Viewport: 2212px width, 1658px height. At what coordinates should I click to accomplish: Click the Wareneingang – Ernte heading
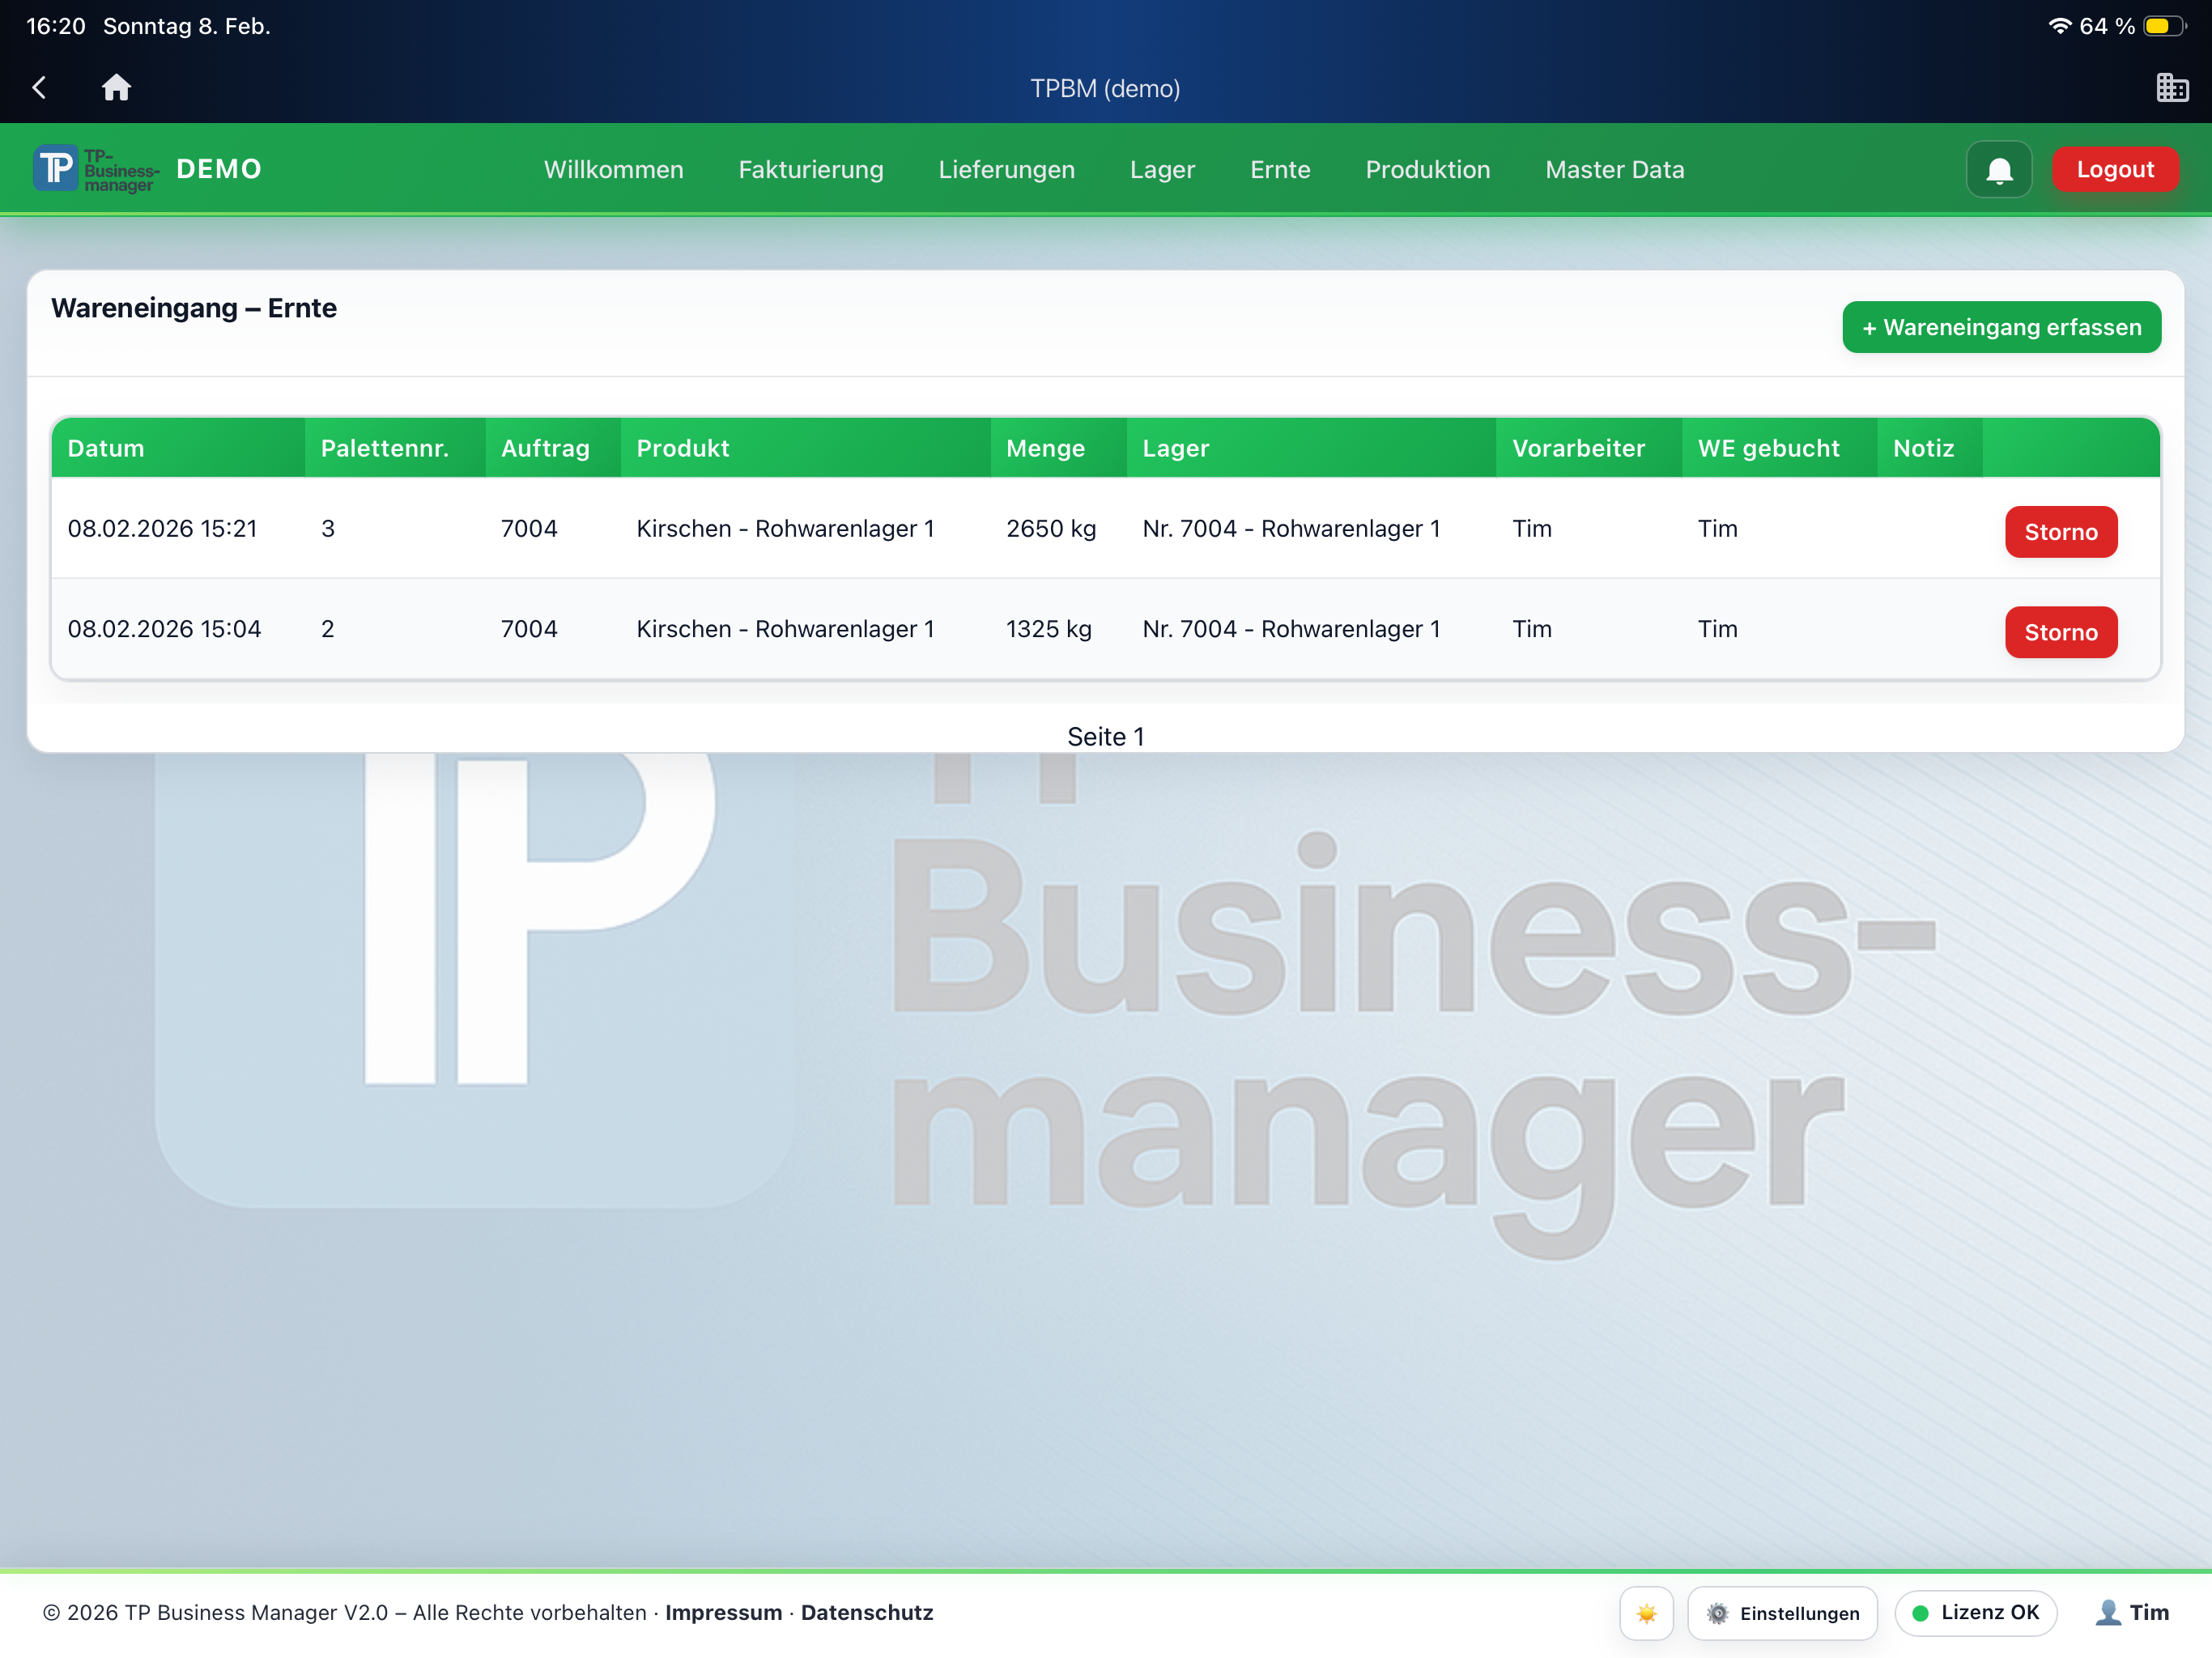[x=194, y=308]
